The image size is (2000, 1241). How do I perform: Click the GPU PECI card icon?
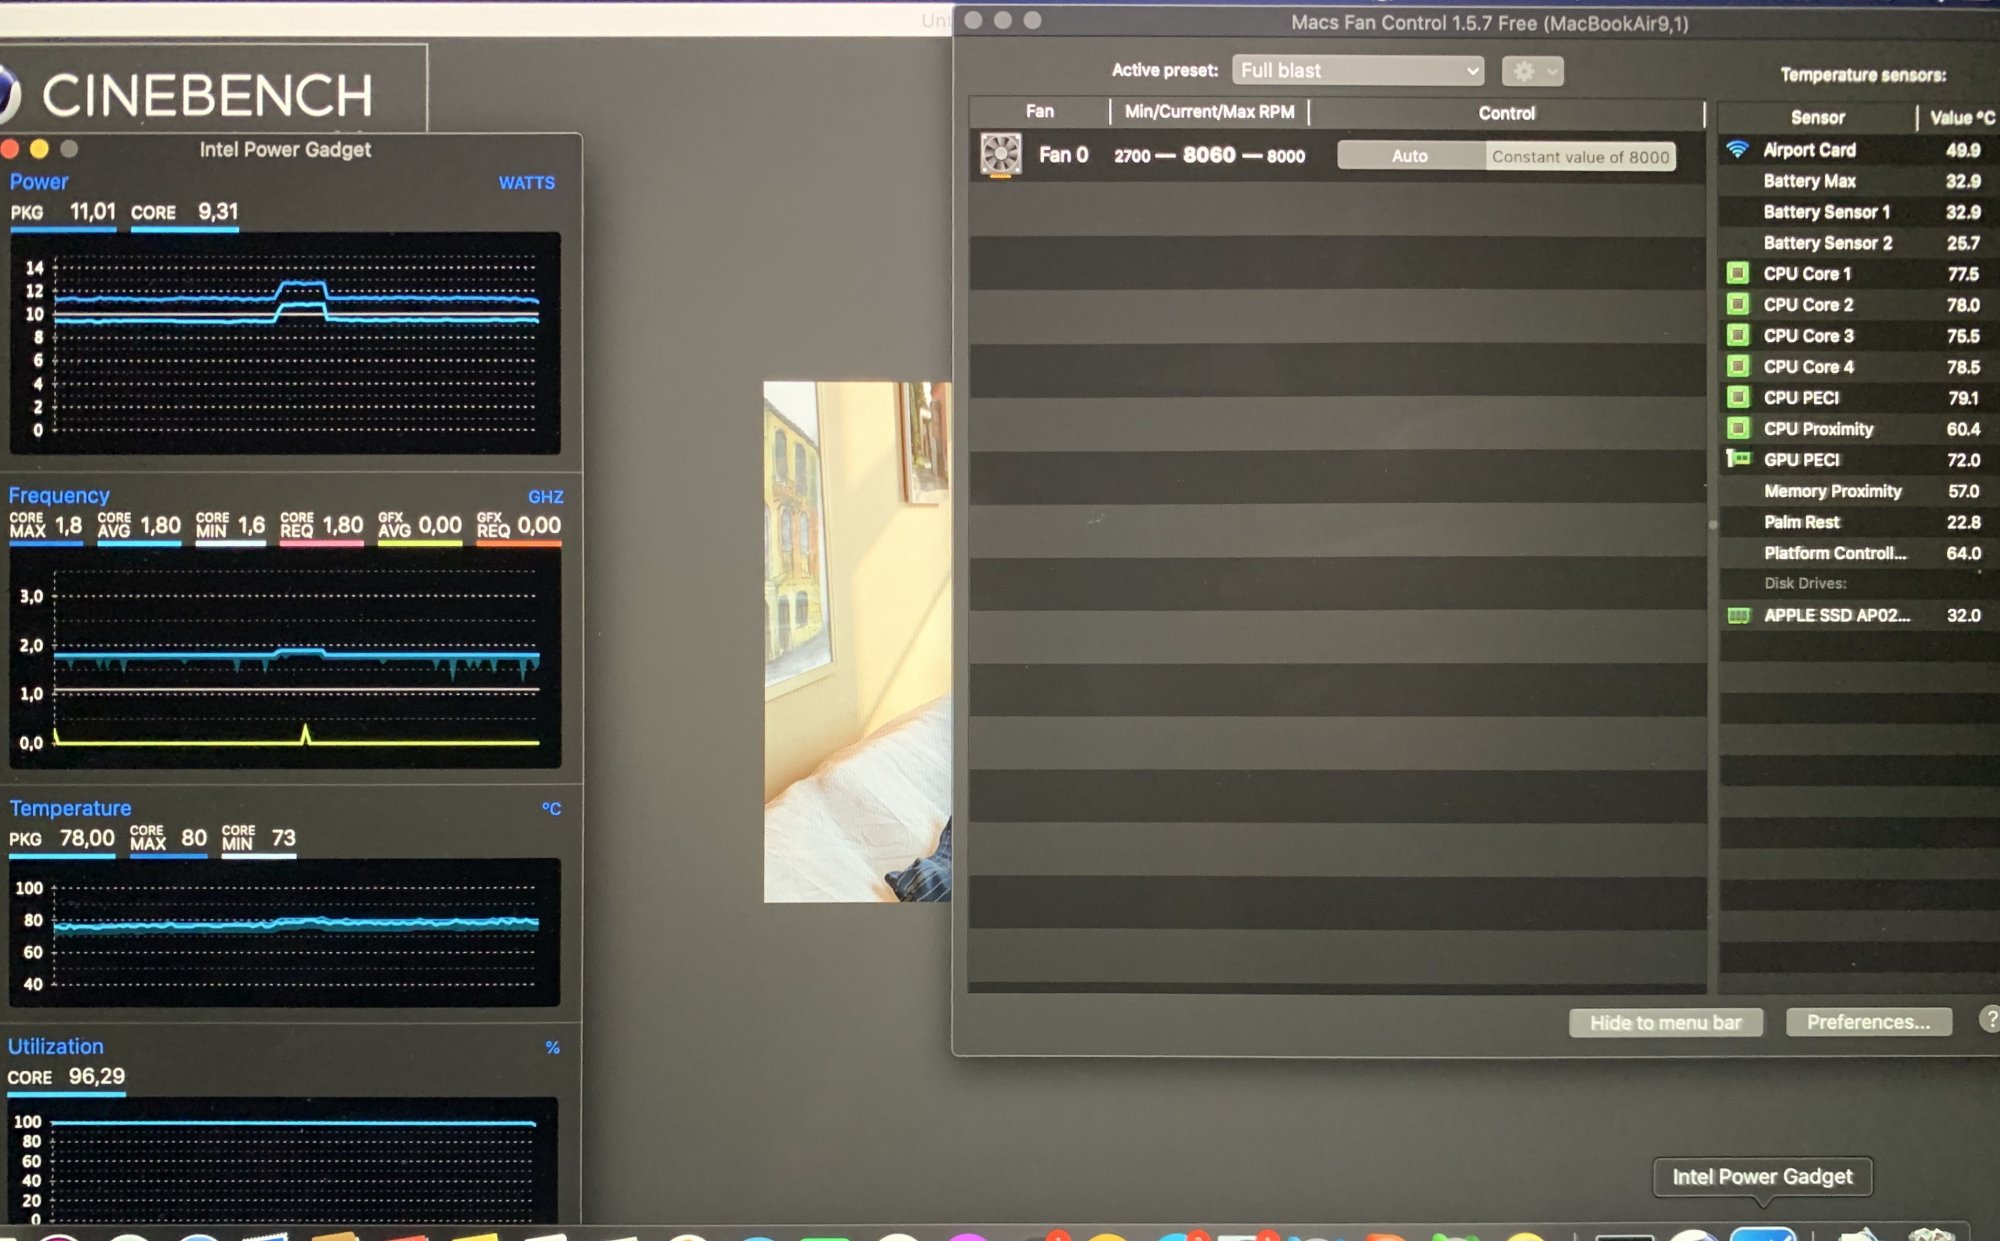pyautogui.click(x=1738, y=459)
